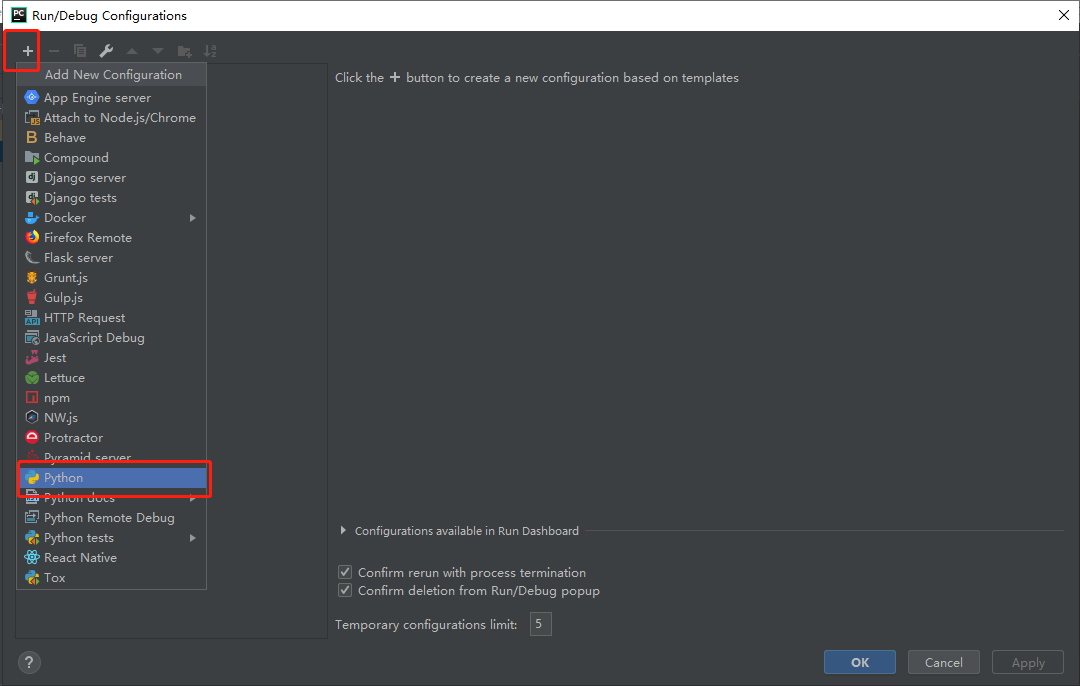The height and width of the screenshot is (686, 1080).
Task: Select Behave configuration type
Action: pyautogui.click(x=112, y=138)
